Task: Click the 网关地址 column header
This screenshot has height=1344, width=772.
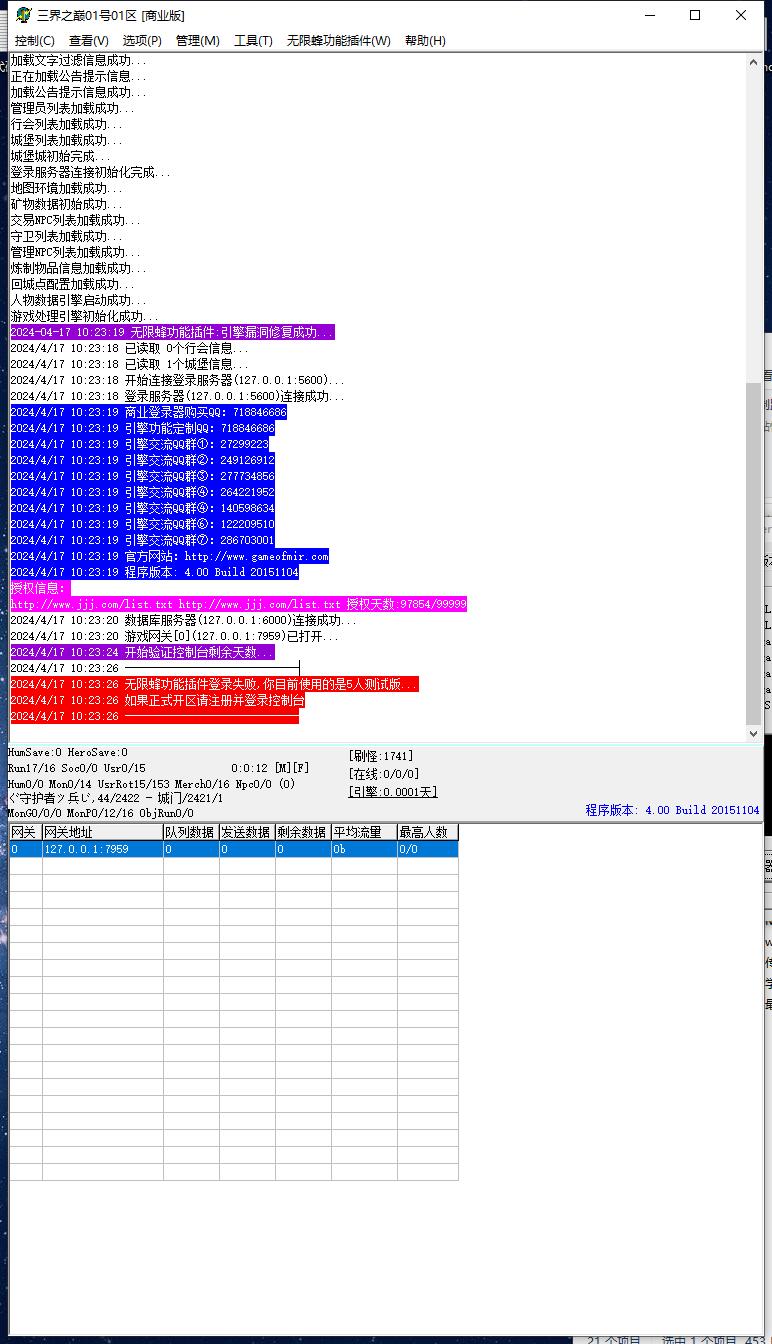Action: [x=102, y=832]
